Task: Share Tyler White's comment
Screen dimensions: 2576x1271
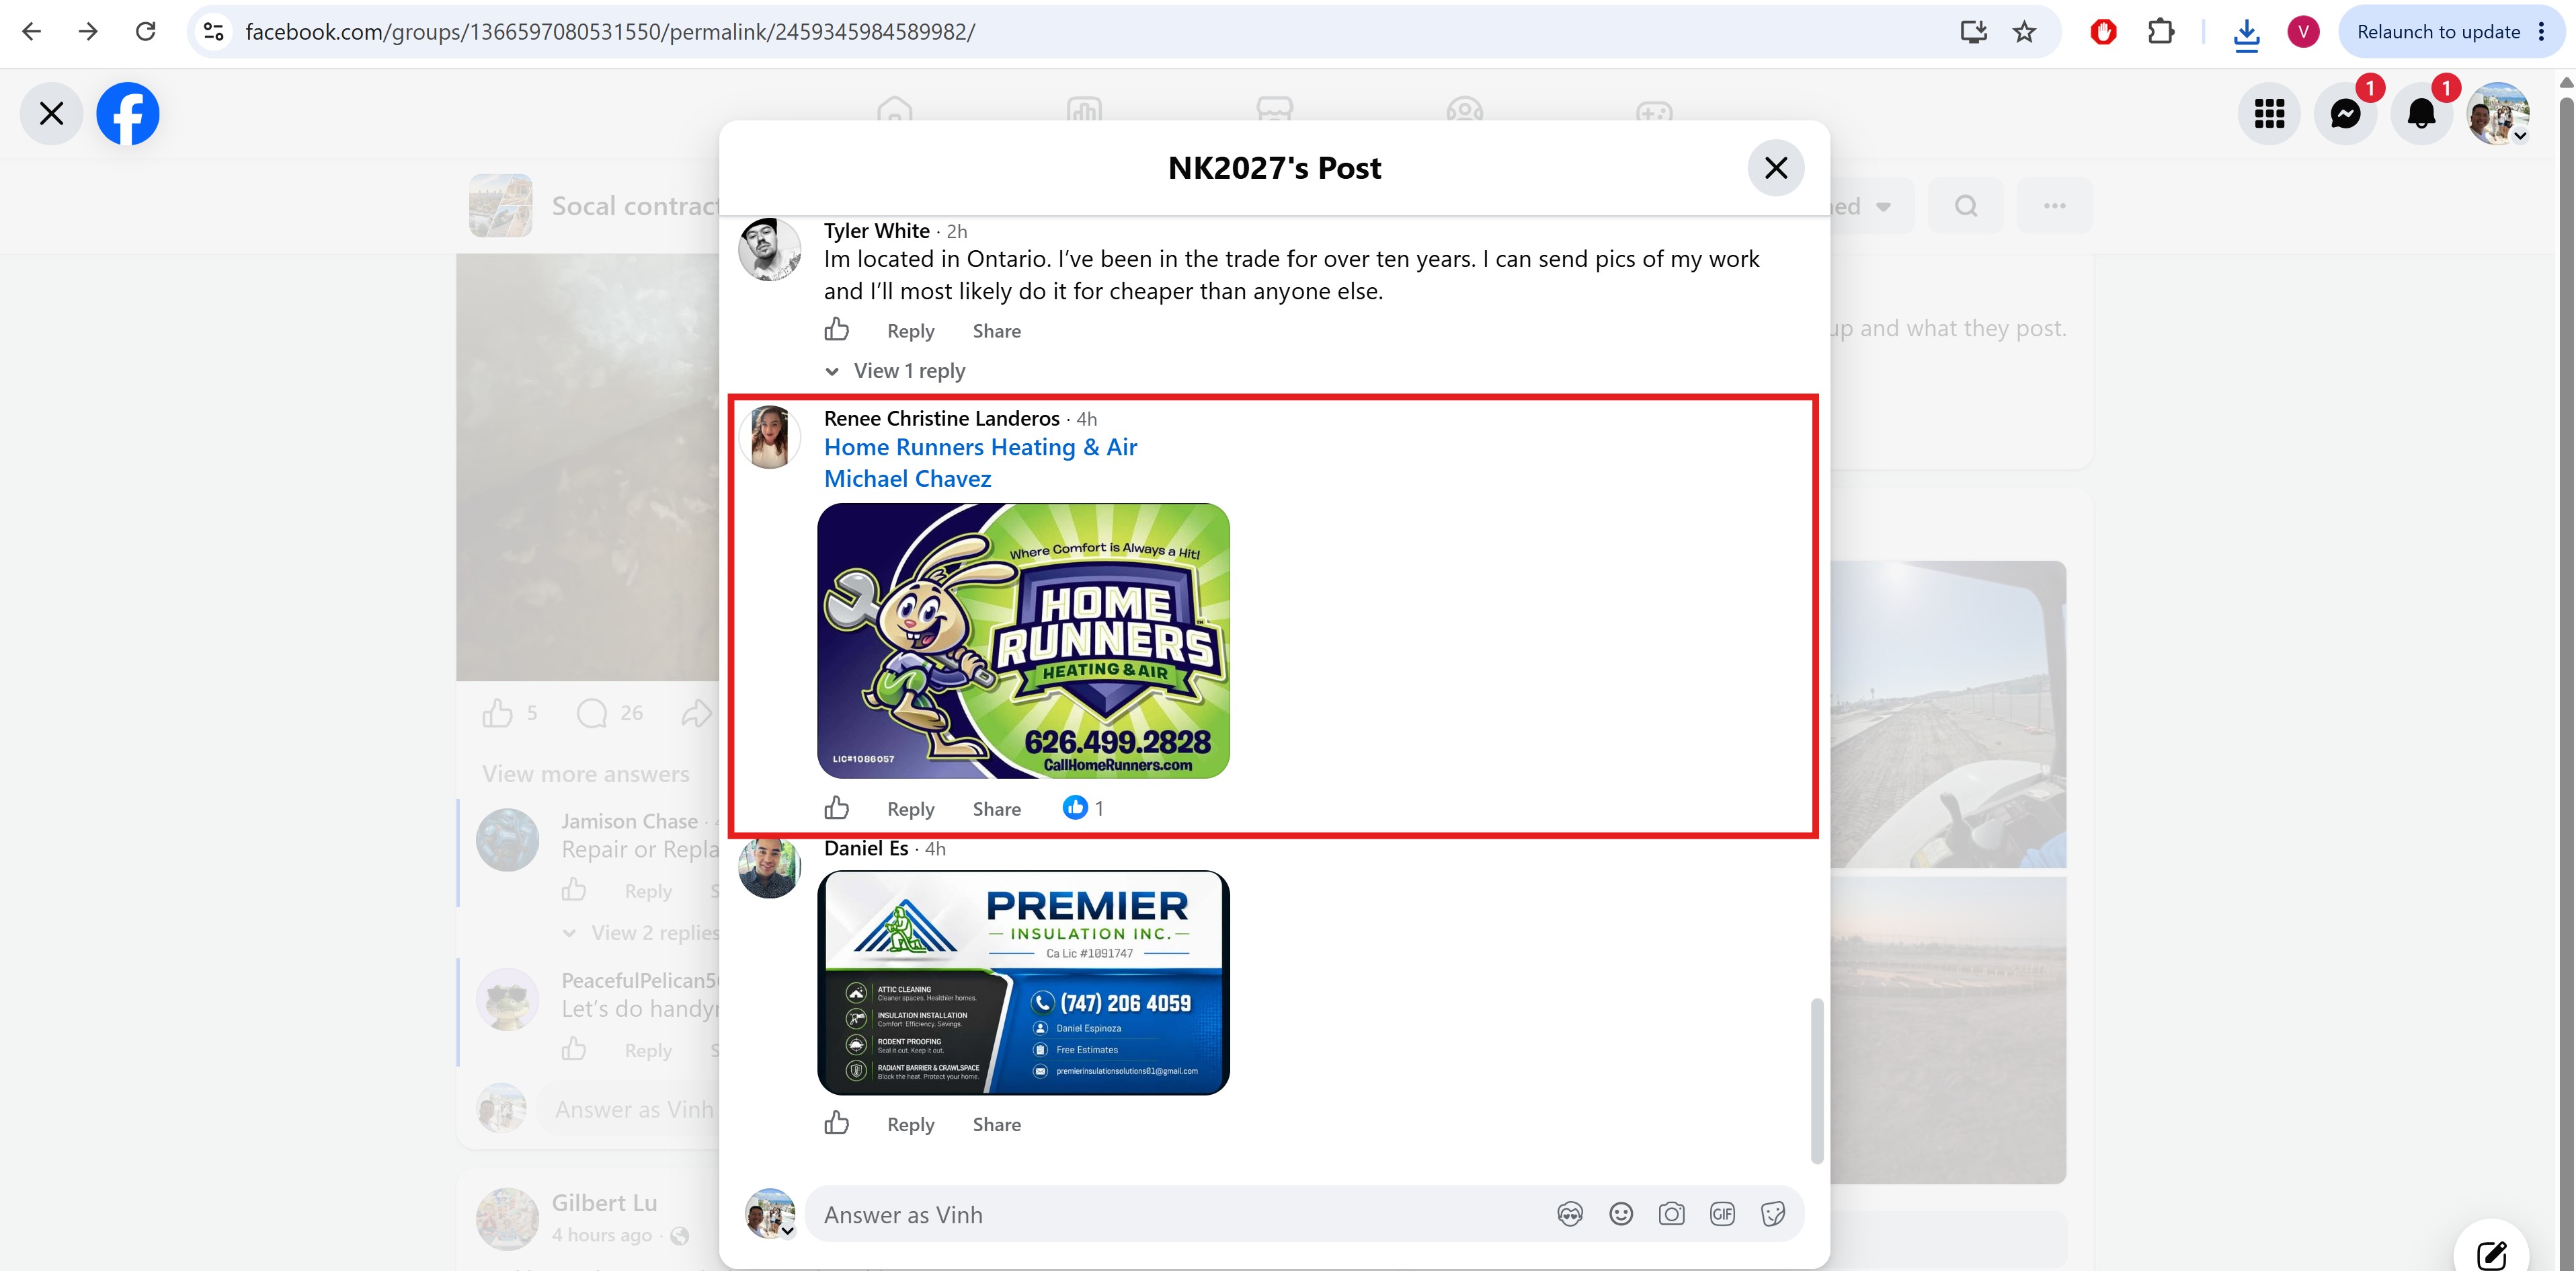Action: (x=996, y=331)
